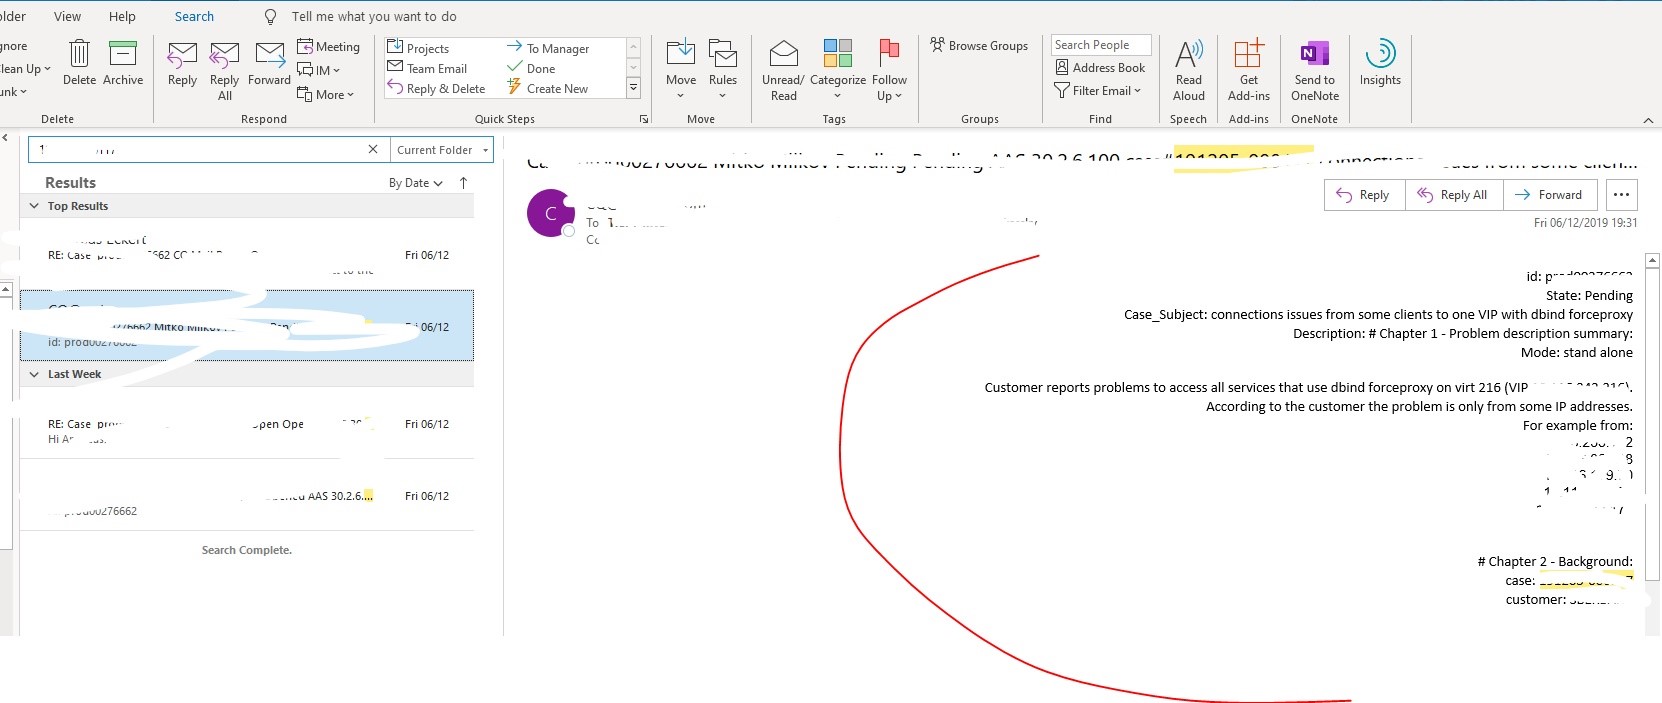Click Reply All in reading pane
Viewport: 1662px width, 703px height.
point(1453,195)
